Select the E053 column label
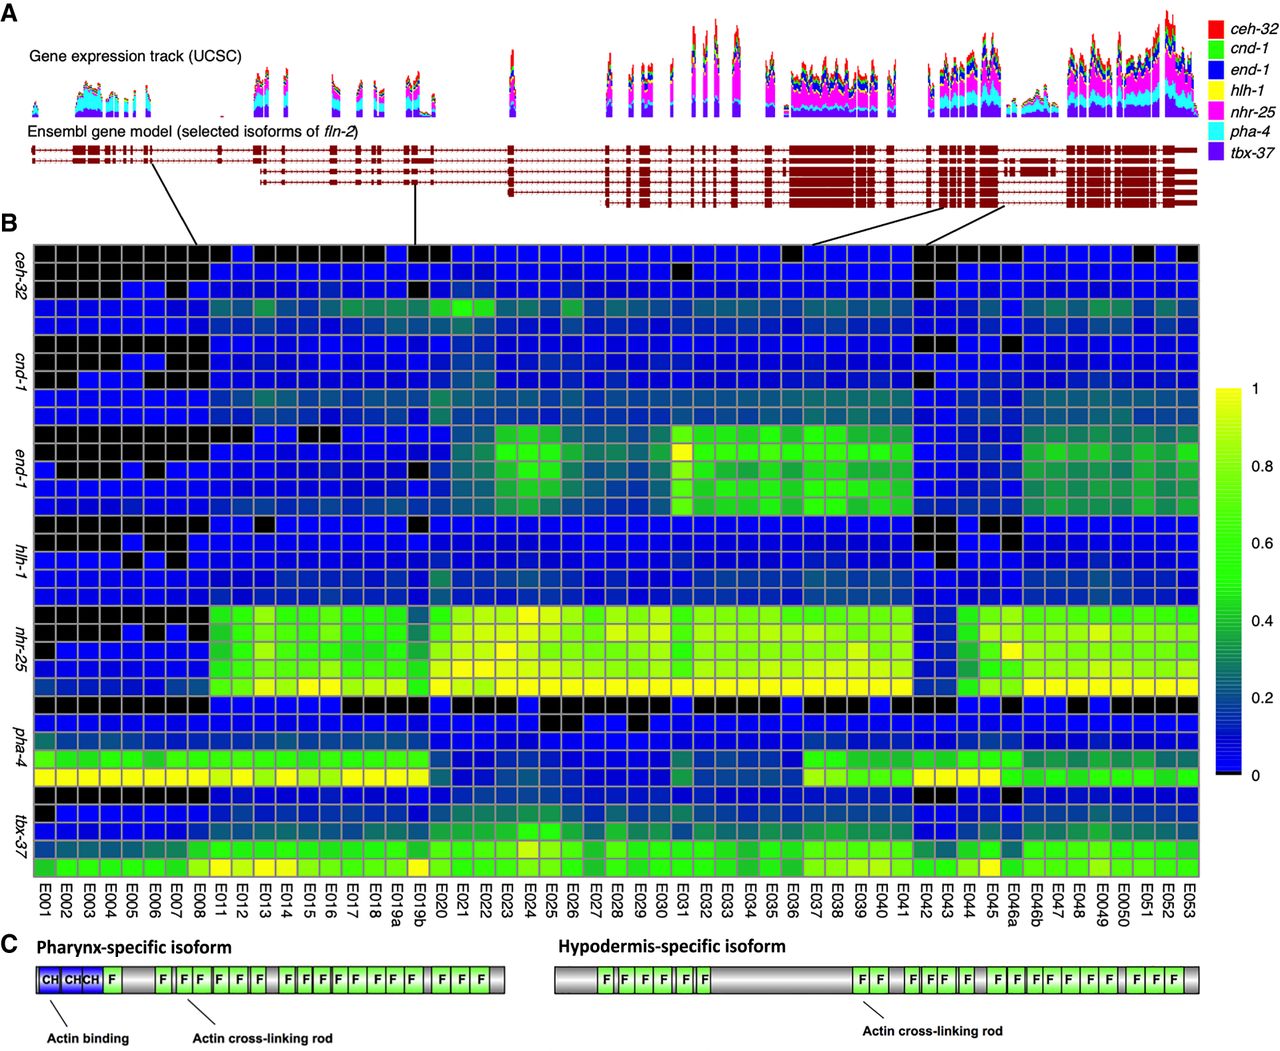The width and height of the screenshot is (1280, 1051). click(x=1188, y=902)
